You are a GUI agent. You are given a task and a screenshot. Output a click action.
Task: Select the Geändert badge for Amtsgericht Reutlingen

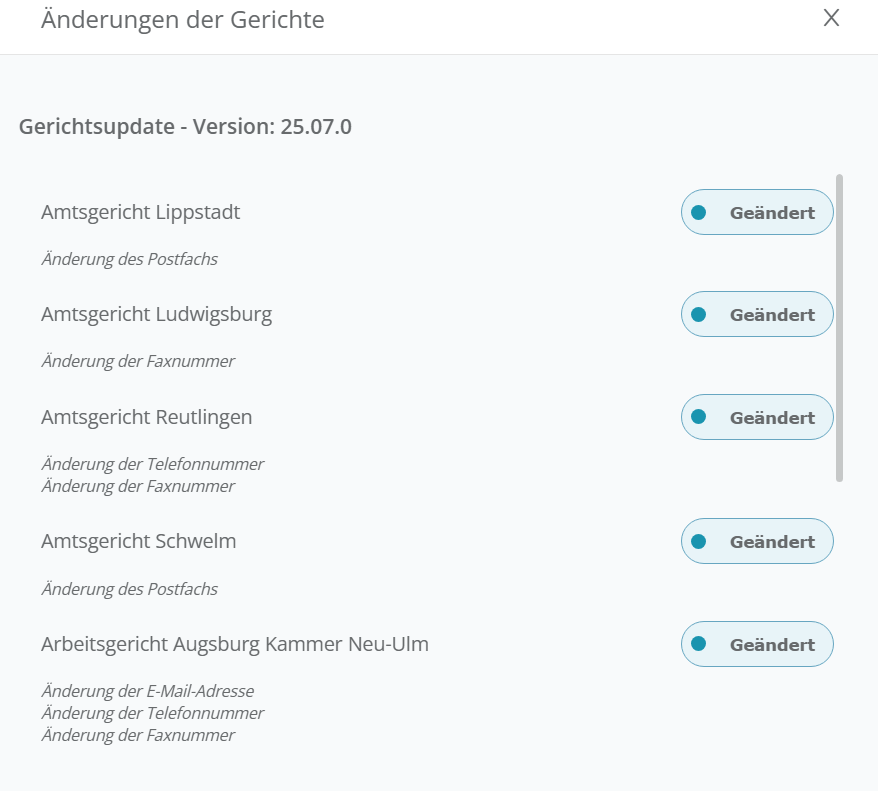(757, 417)
